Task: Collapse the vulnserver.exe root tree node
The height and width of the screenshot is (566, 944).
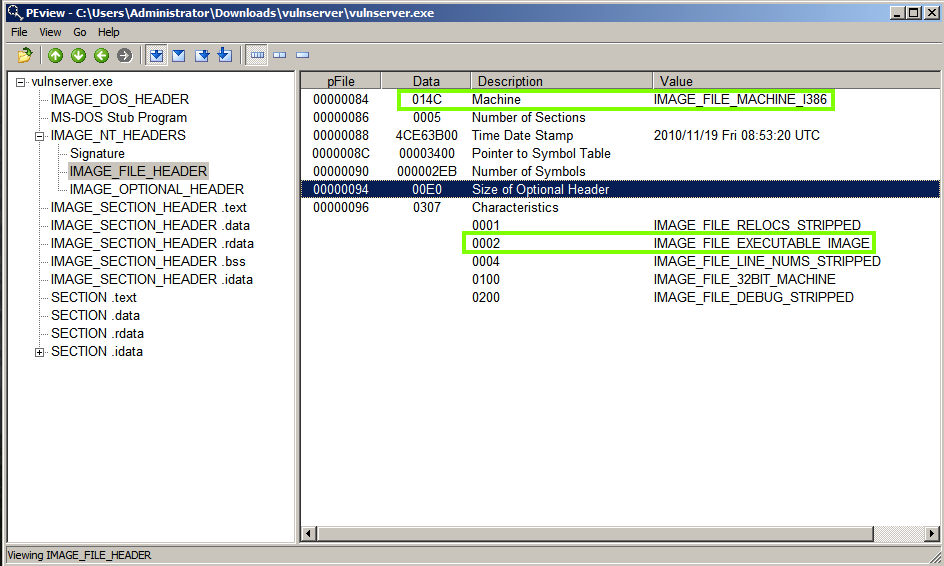Action: [21, 82]
